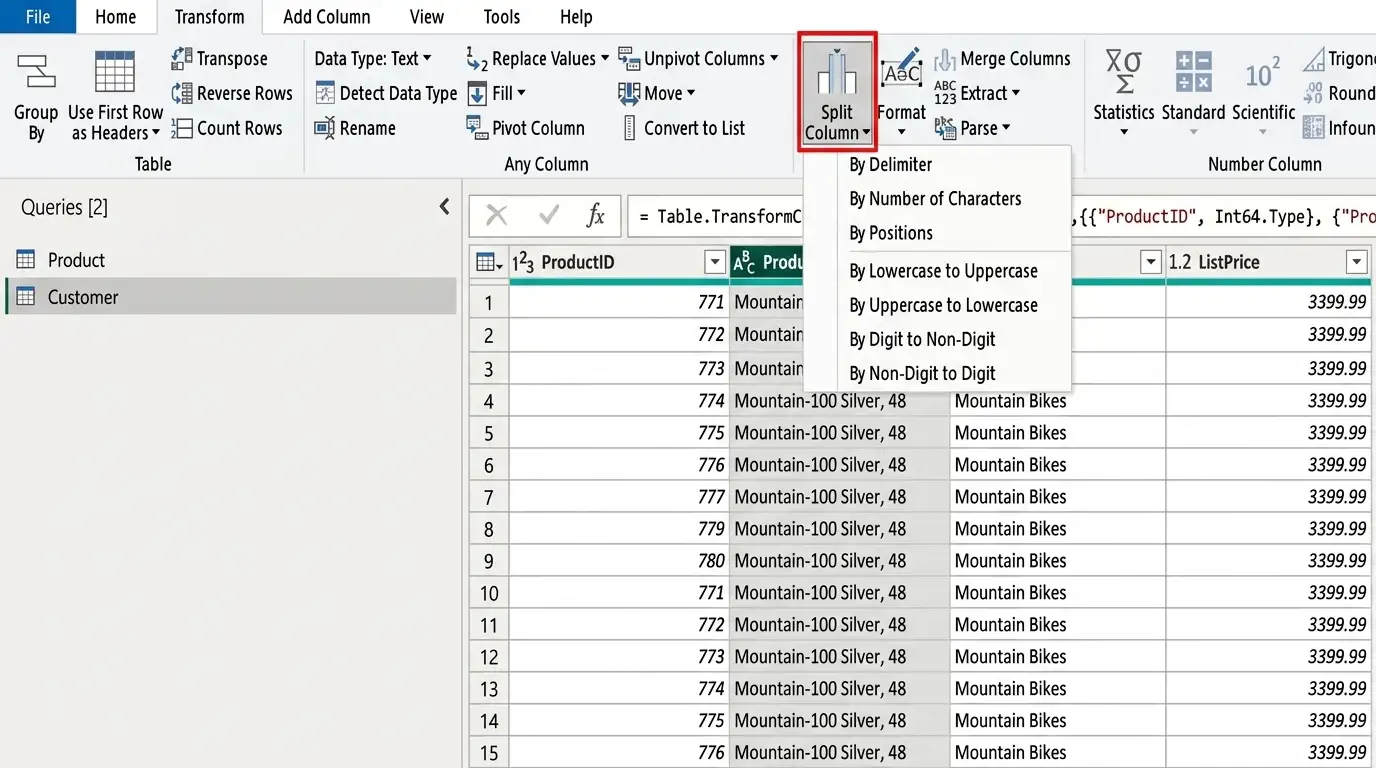Open the File tab
Screen dimensions: 1376x768
[x=38, y=17]
